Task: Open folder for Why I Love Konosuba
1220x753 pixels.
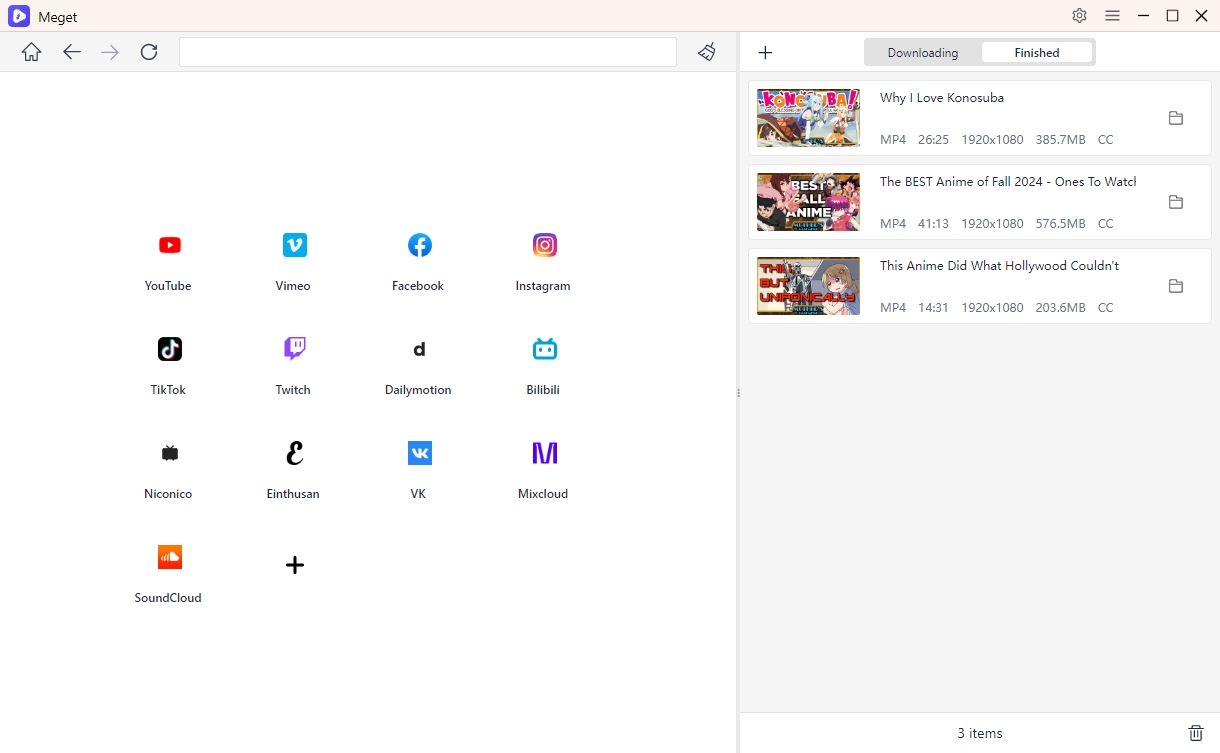Action: (x=1176, y=118)
